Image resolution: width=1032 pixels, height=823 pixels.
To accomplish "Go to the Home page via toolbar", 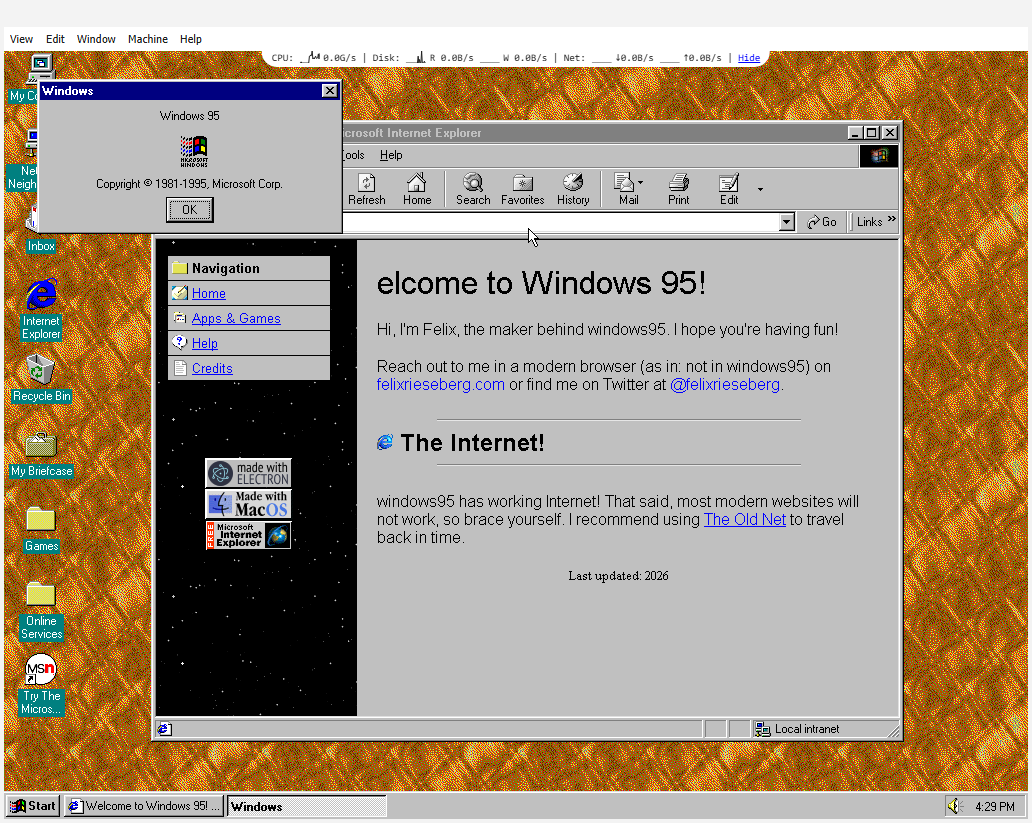I will click(417, 189).
